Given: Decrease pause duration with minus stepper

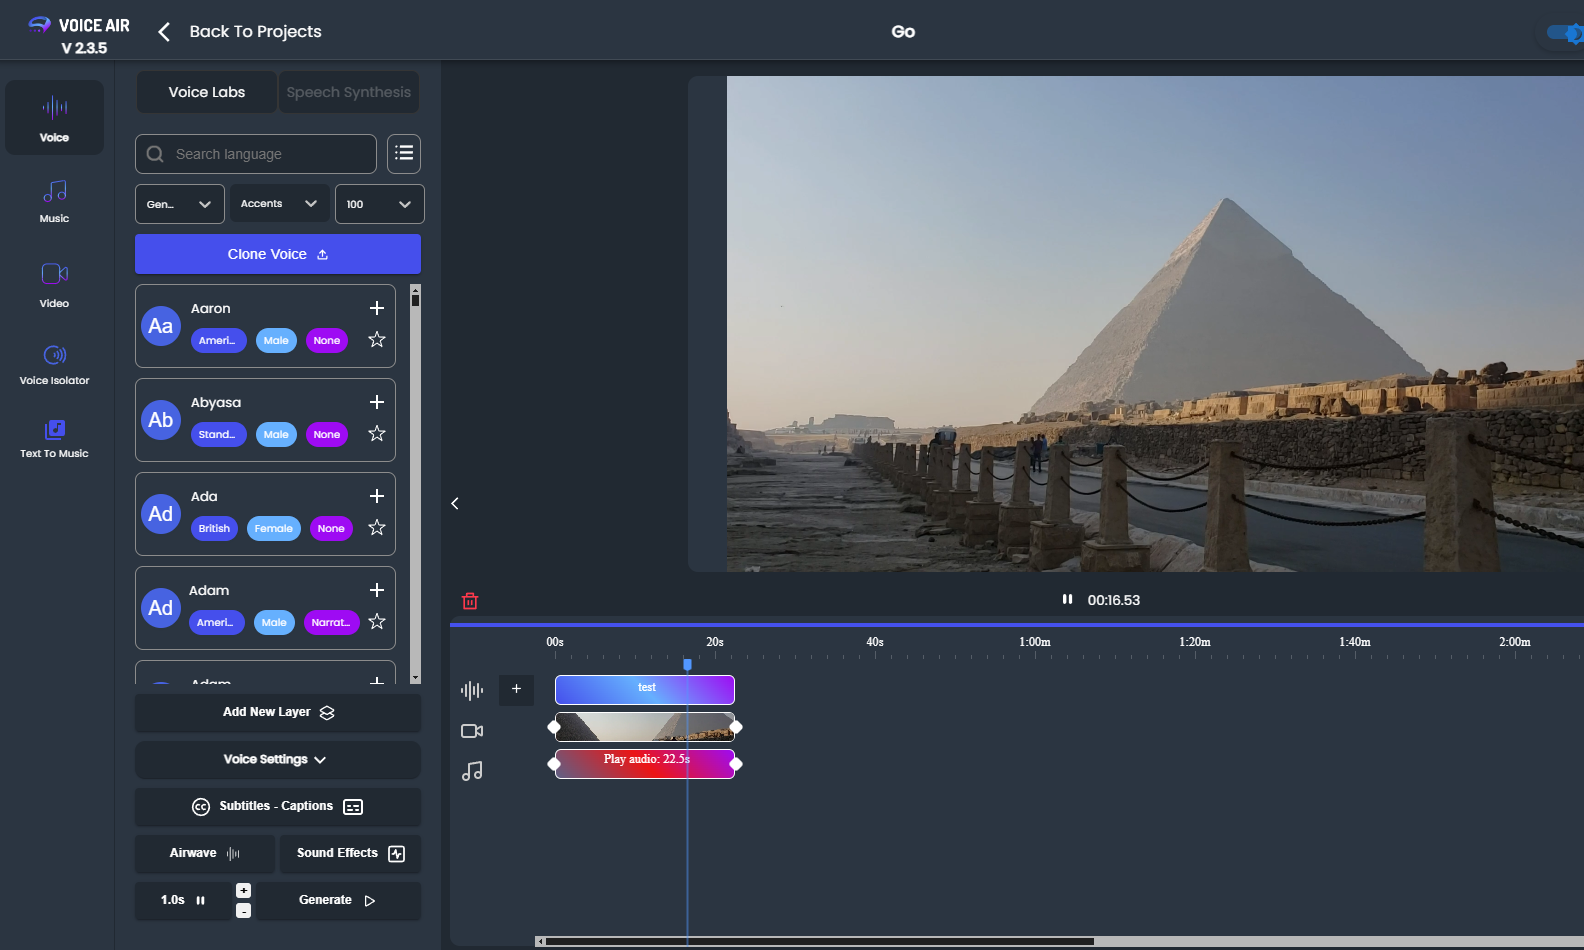Looking at the screenshot, I should pyautogui.click(x=243, y=911).
